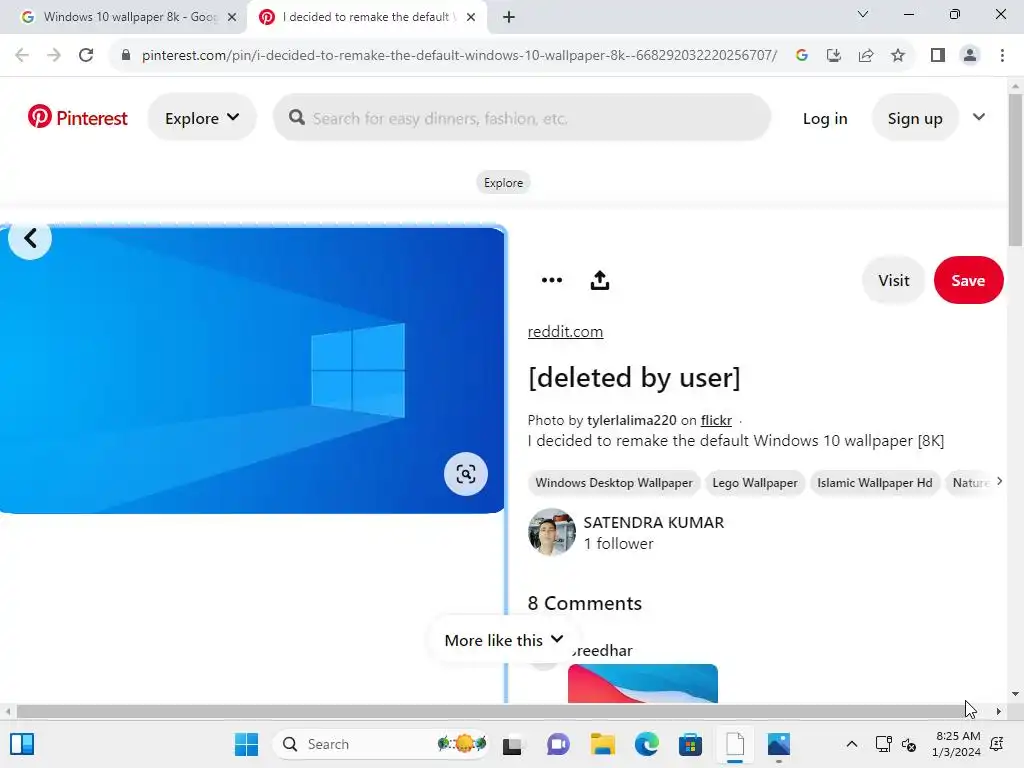This screenshot has height=768, width=1024.
Task: Toggle the browser side panel
Action: pyautogui.click(x=938, y=55)
